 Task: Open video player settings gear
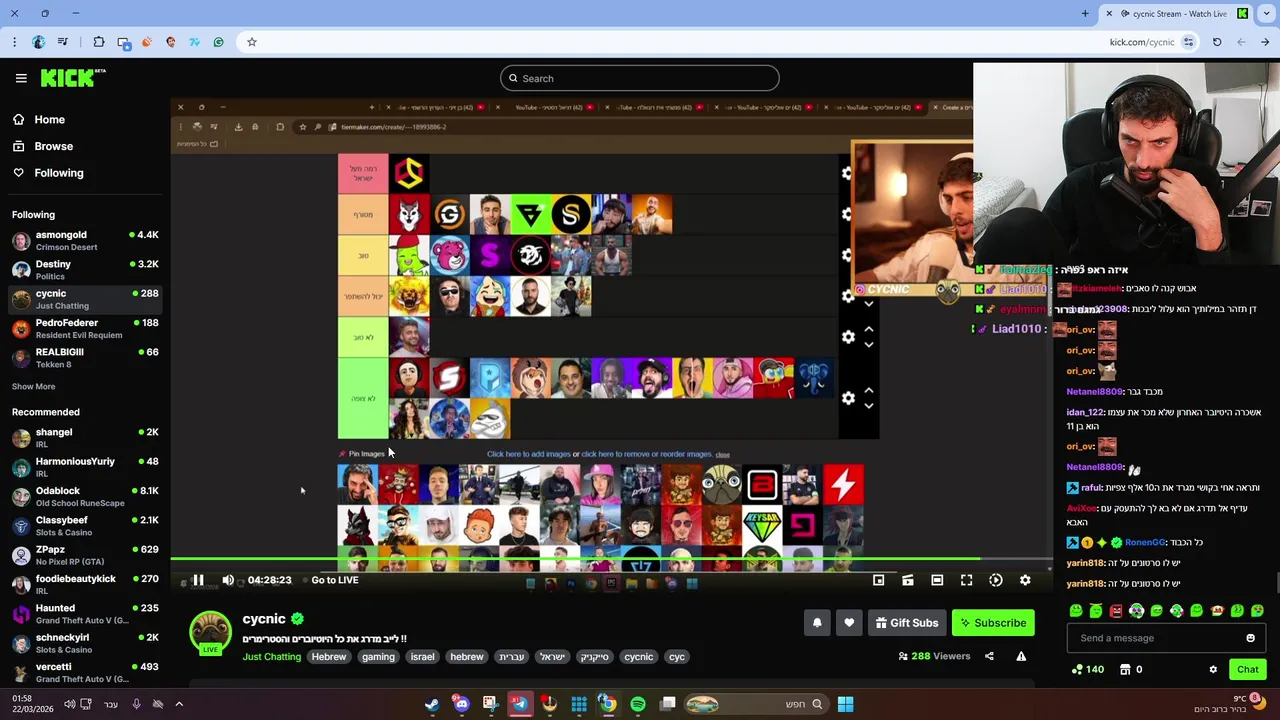[x=1025, y=580]
